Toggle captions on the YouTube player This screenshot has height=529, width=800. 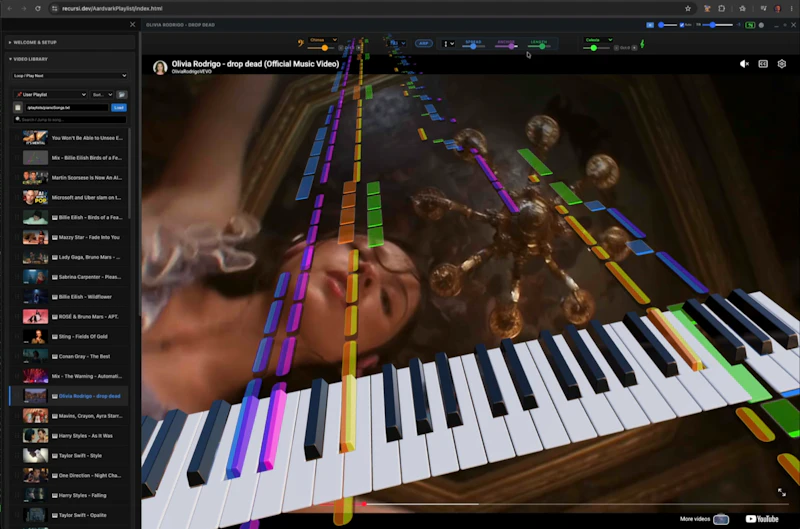point(763,64)
